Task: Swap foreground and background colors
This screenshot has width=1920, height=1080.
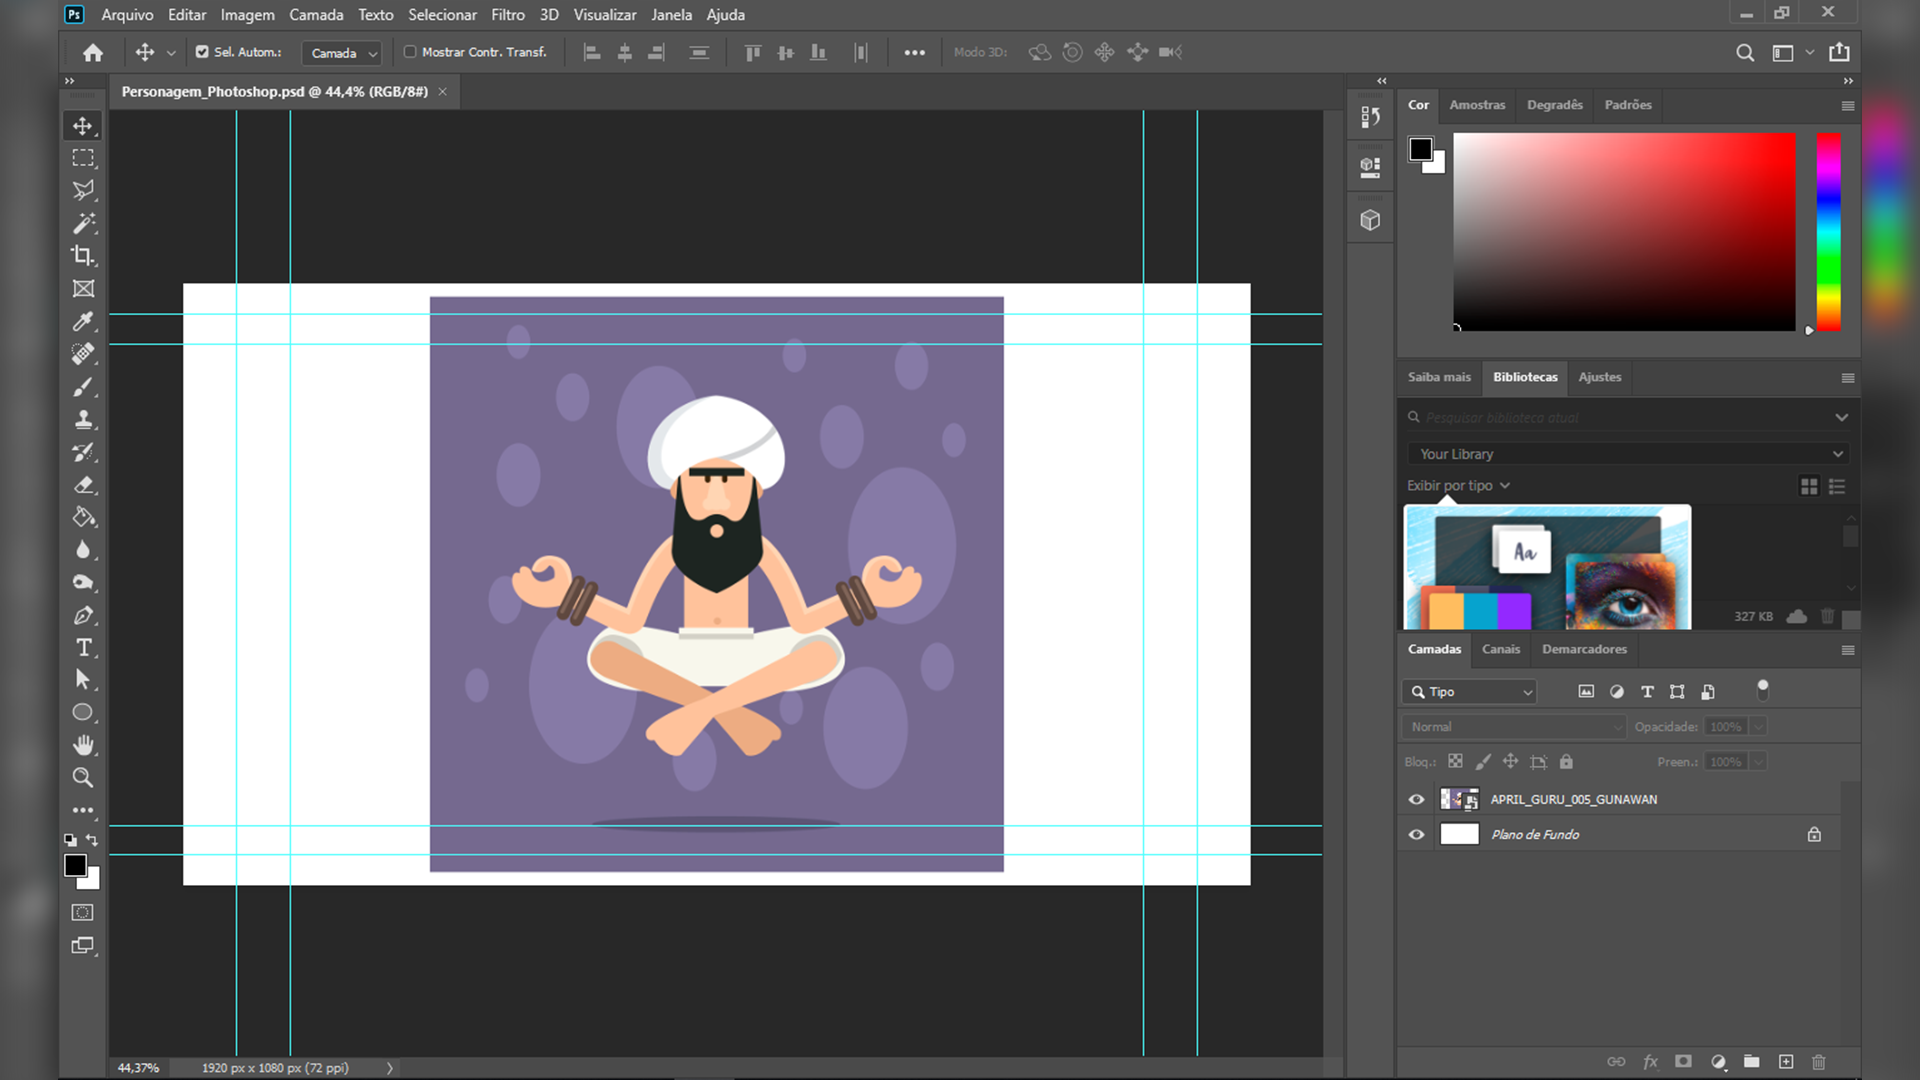Action: point(92,840)
